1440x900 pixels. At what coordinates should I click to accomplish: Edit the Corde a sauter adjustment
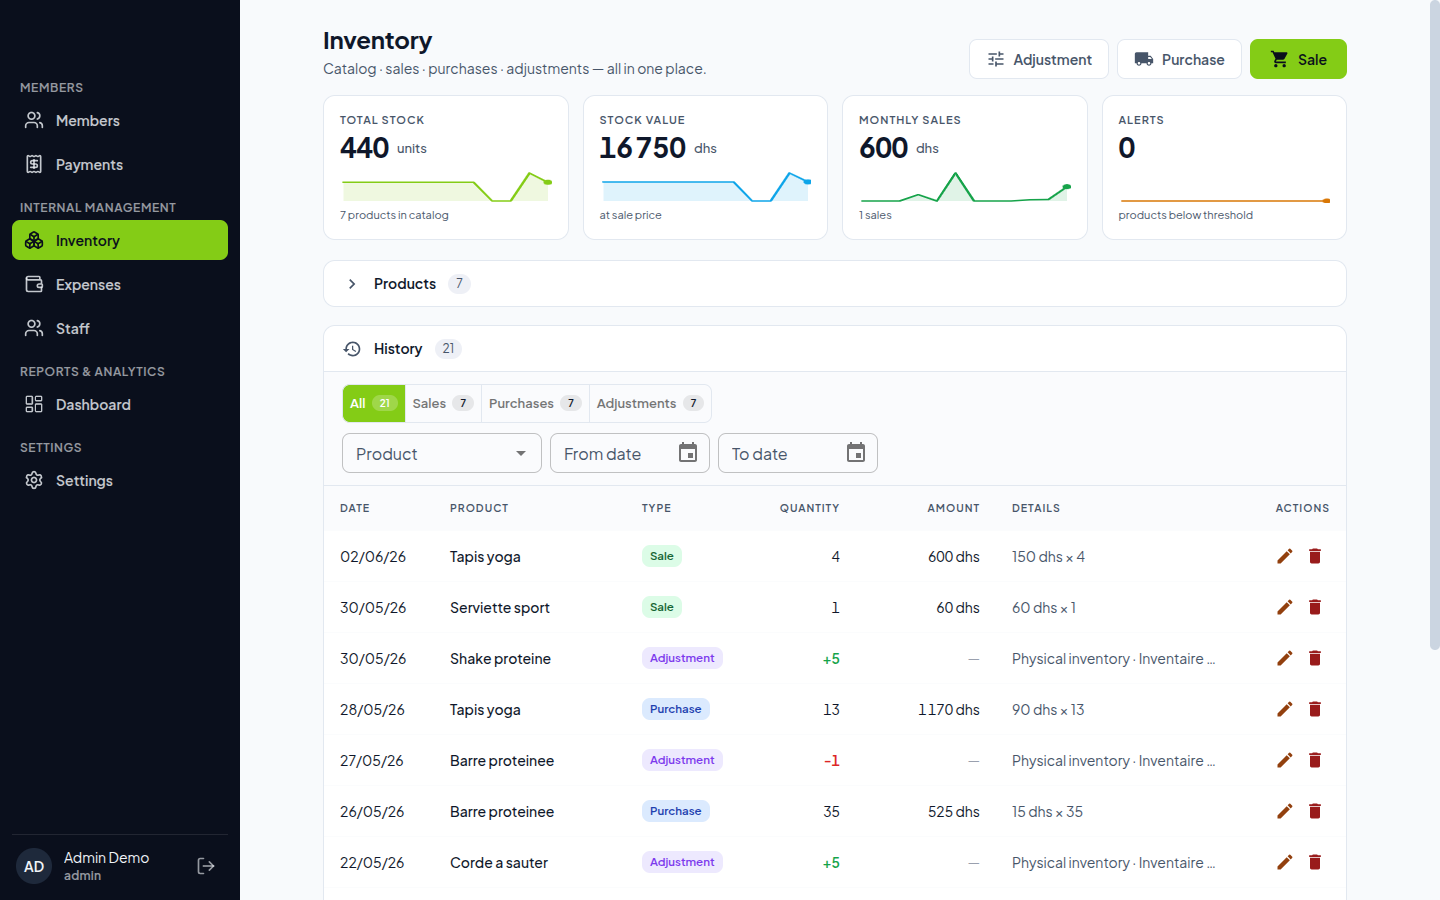click(1285, 862)
